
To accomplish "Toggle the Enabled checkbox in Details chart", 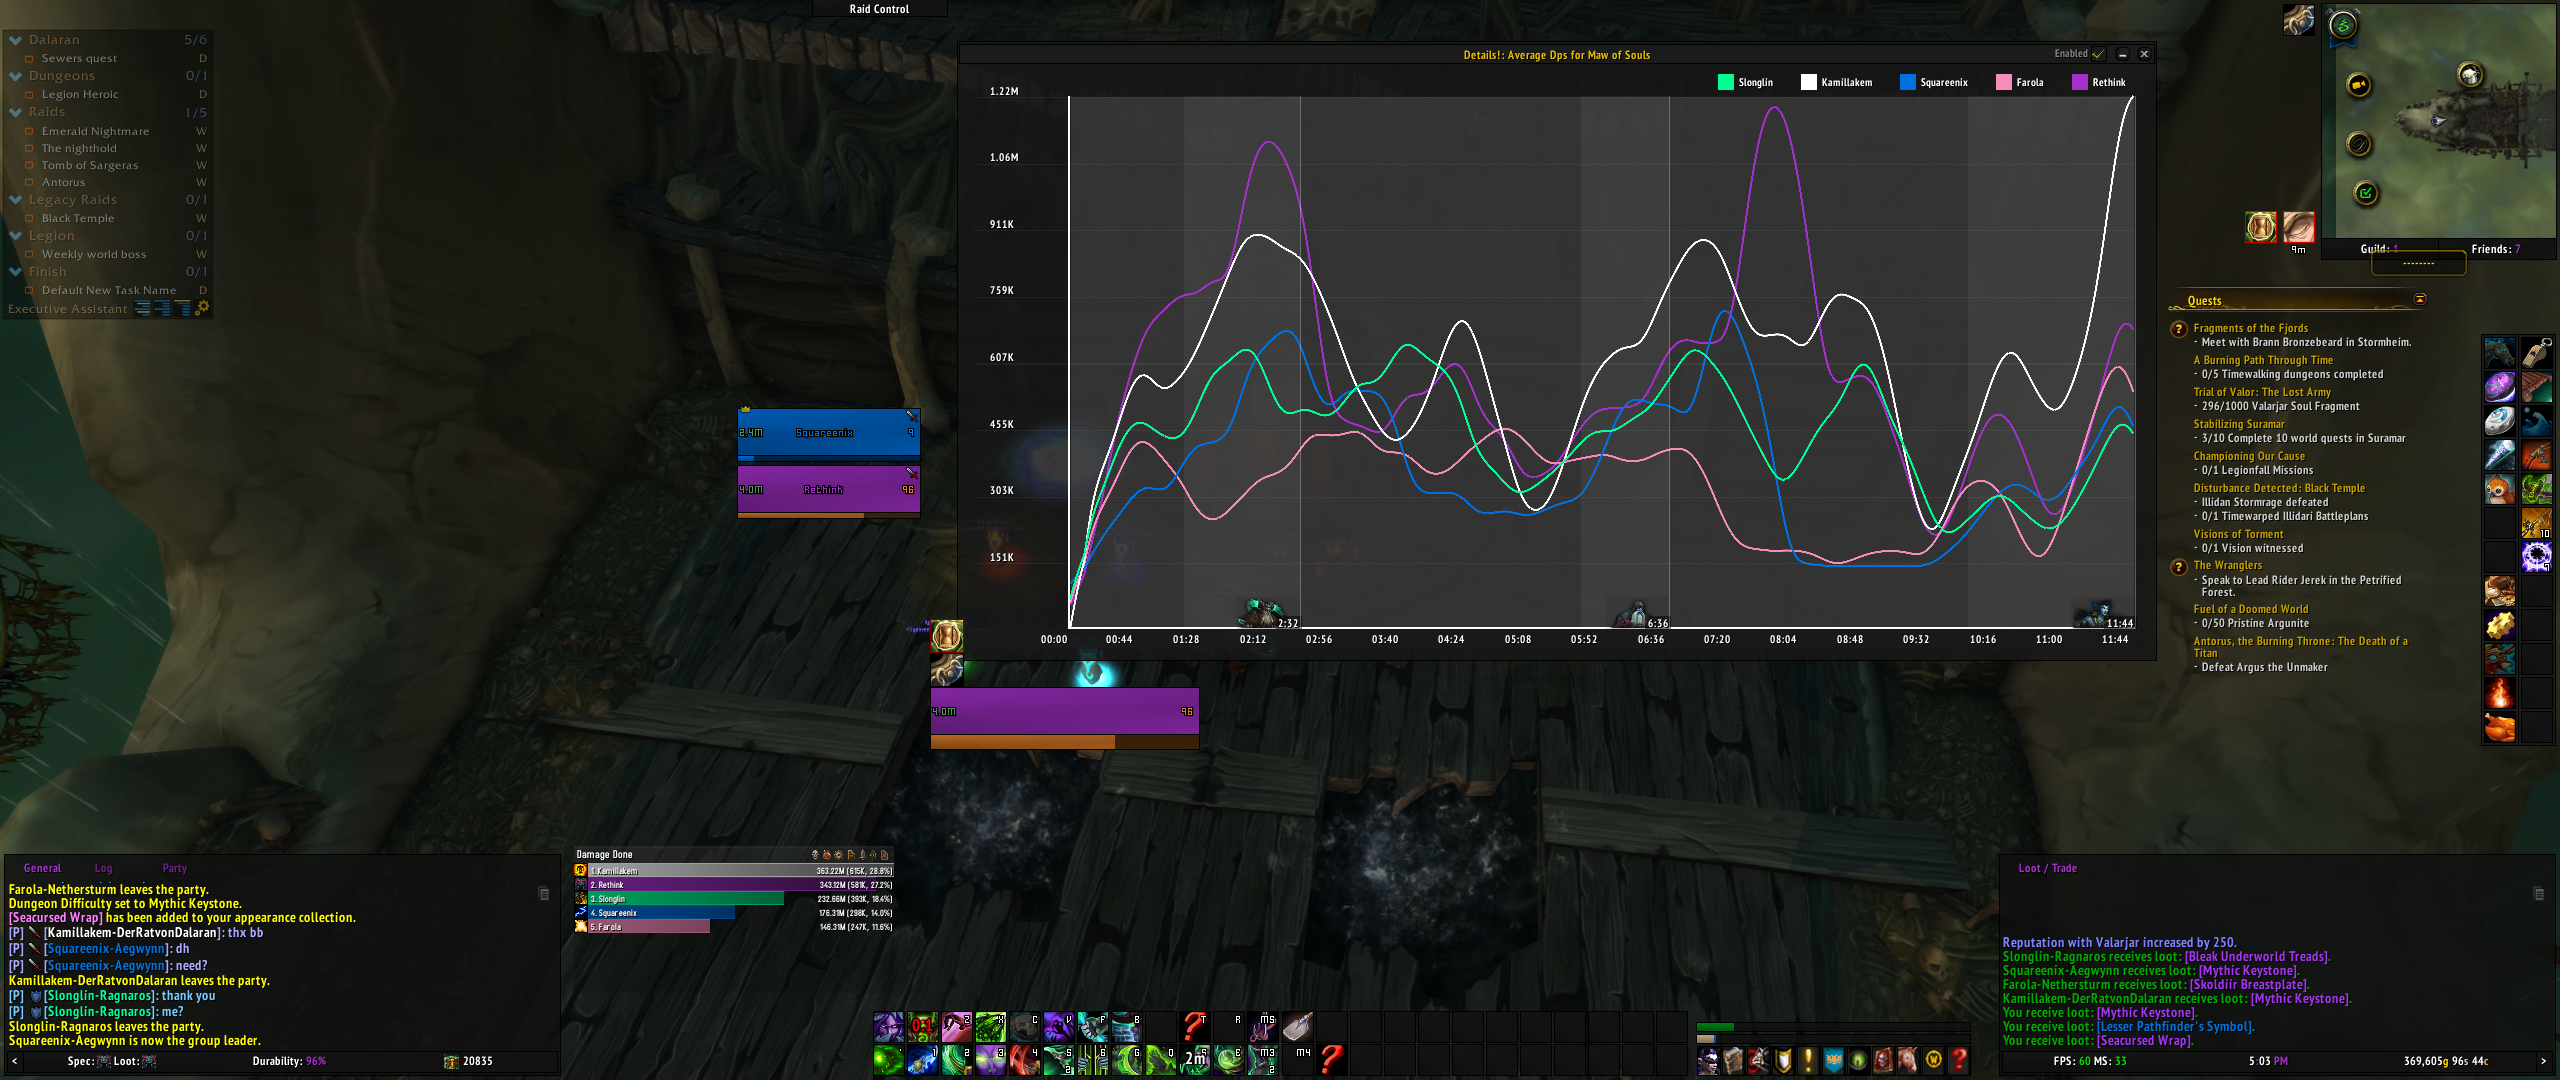I will 2099,54.
